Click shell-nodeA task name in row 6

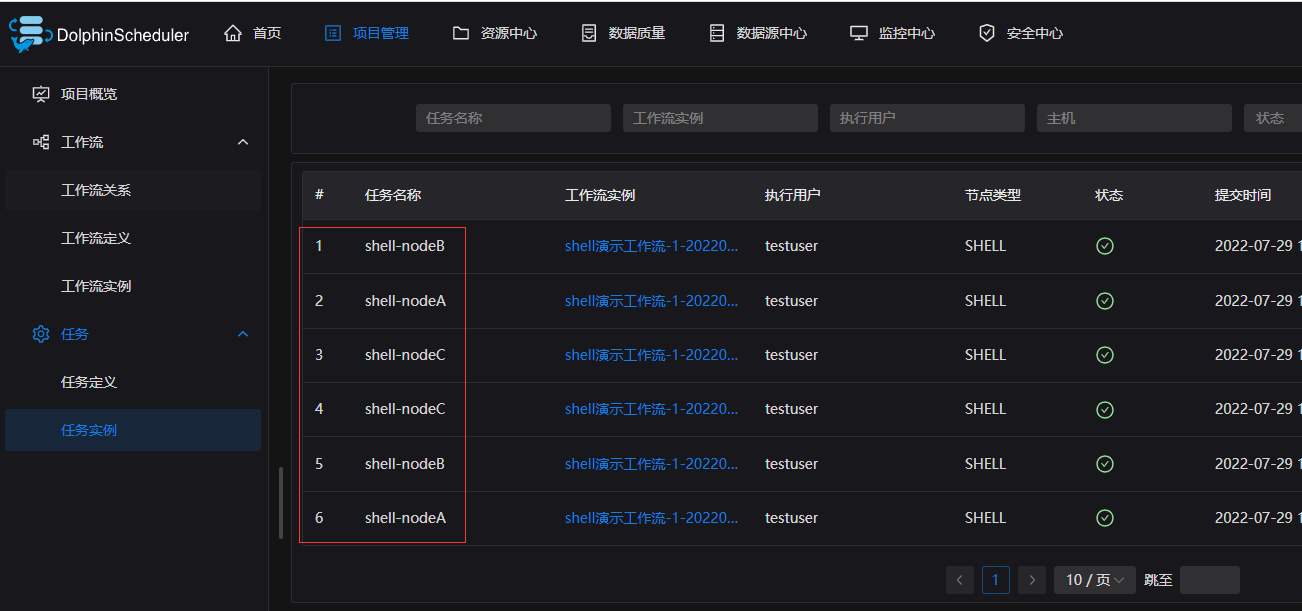tap(405, 518)
